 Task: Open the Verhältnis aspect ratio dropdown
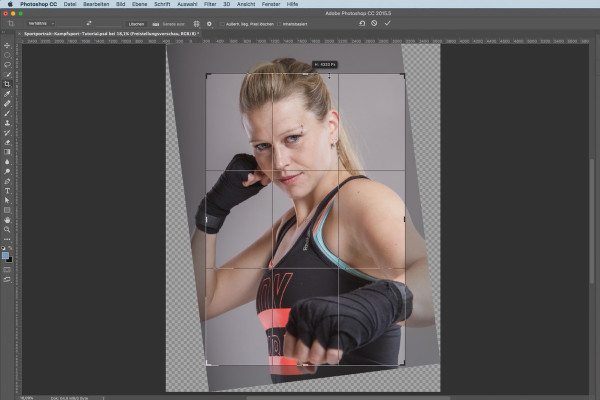pos(41,23)
